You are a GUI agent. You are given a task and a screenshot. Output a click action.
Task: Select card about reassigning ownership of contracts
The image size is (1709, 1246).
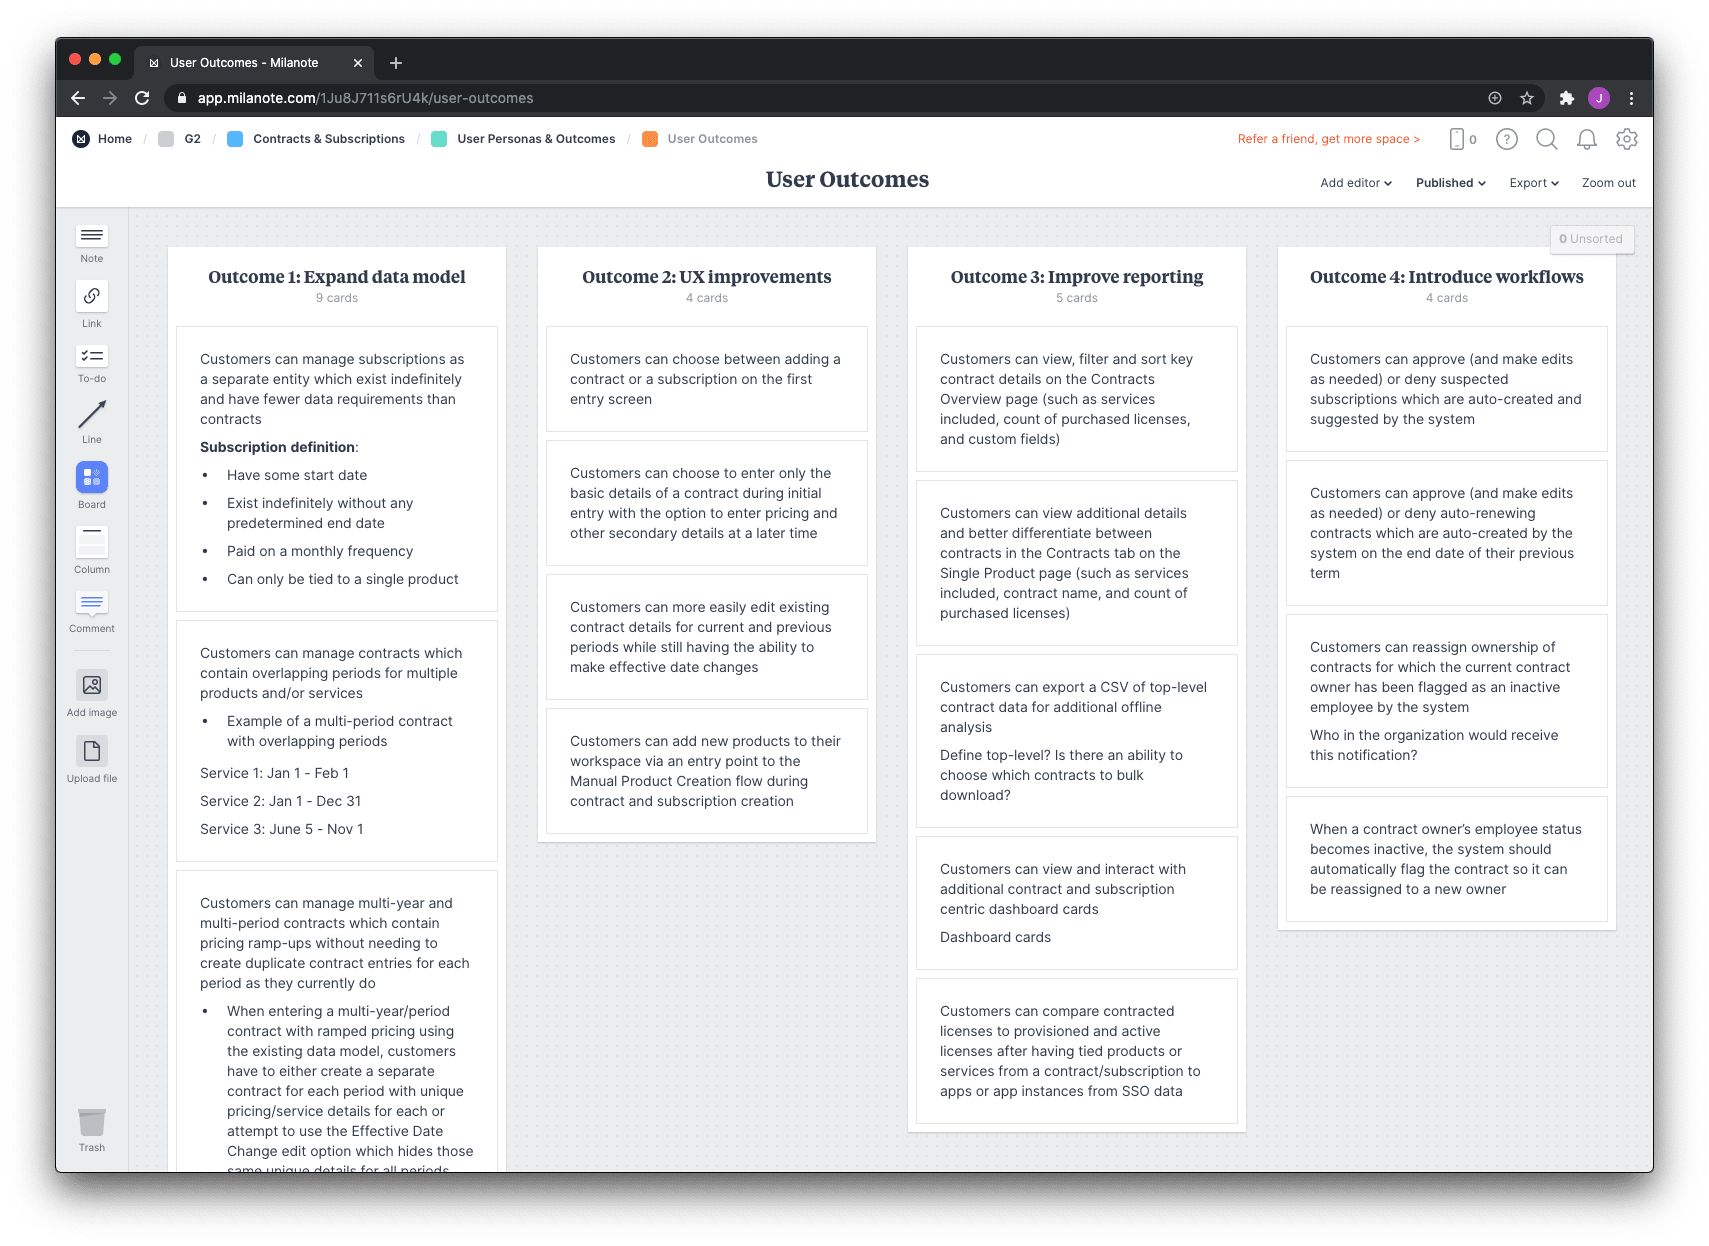(1447, 701)
